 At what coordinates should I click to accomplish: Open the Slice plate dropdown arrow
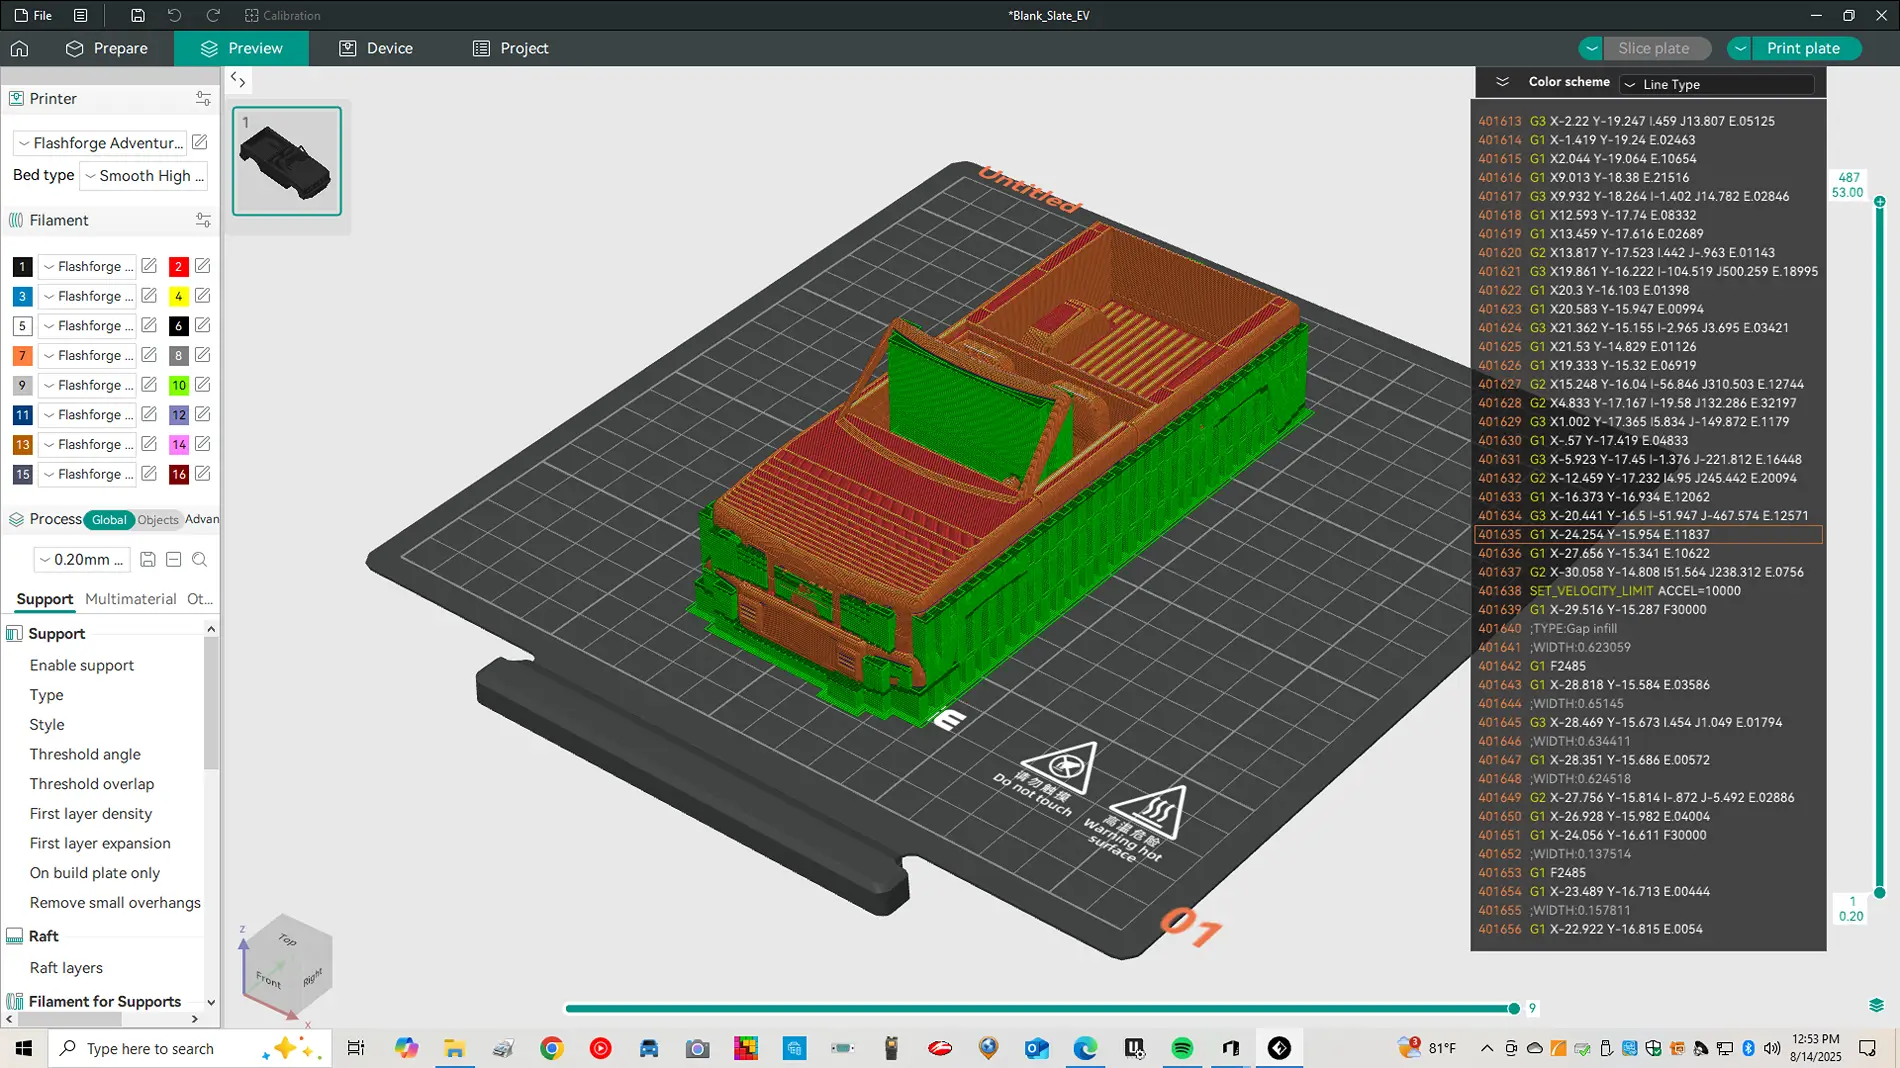[x=1591, y=48]
